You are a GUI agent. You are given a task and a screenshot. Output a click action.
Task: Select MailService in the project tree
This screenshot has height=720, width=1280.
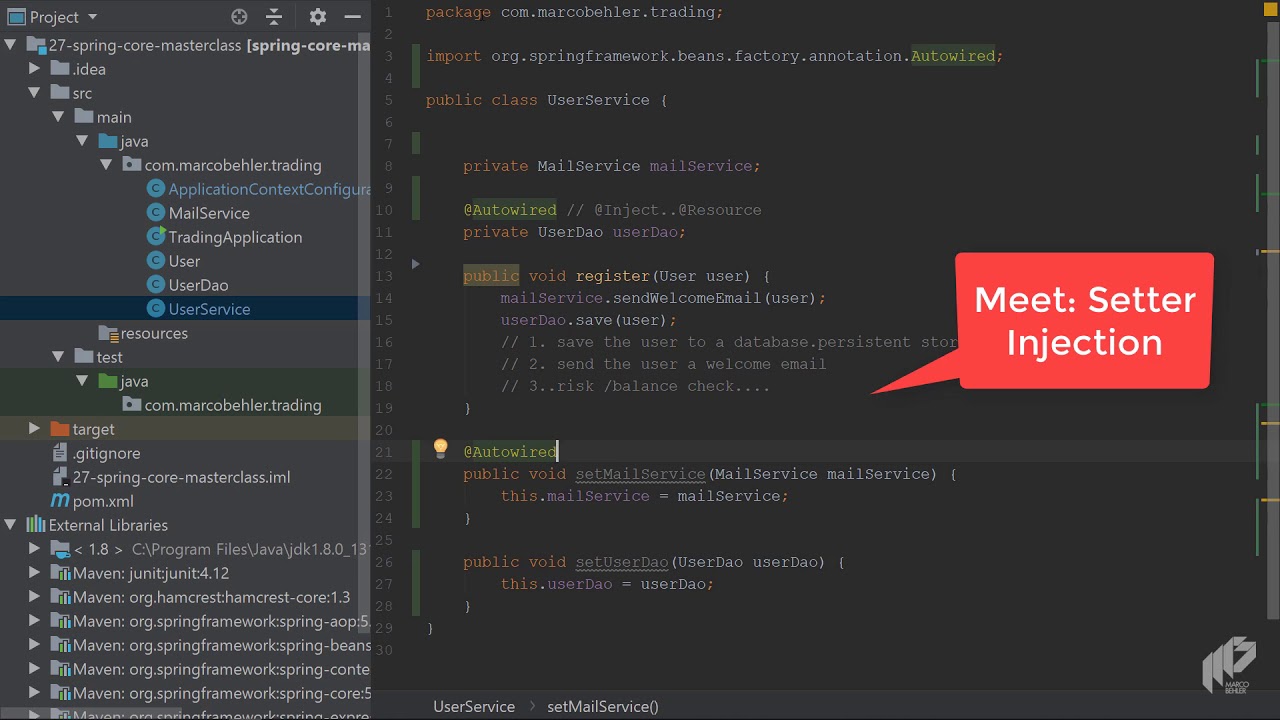(209, 213)
